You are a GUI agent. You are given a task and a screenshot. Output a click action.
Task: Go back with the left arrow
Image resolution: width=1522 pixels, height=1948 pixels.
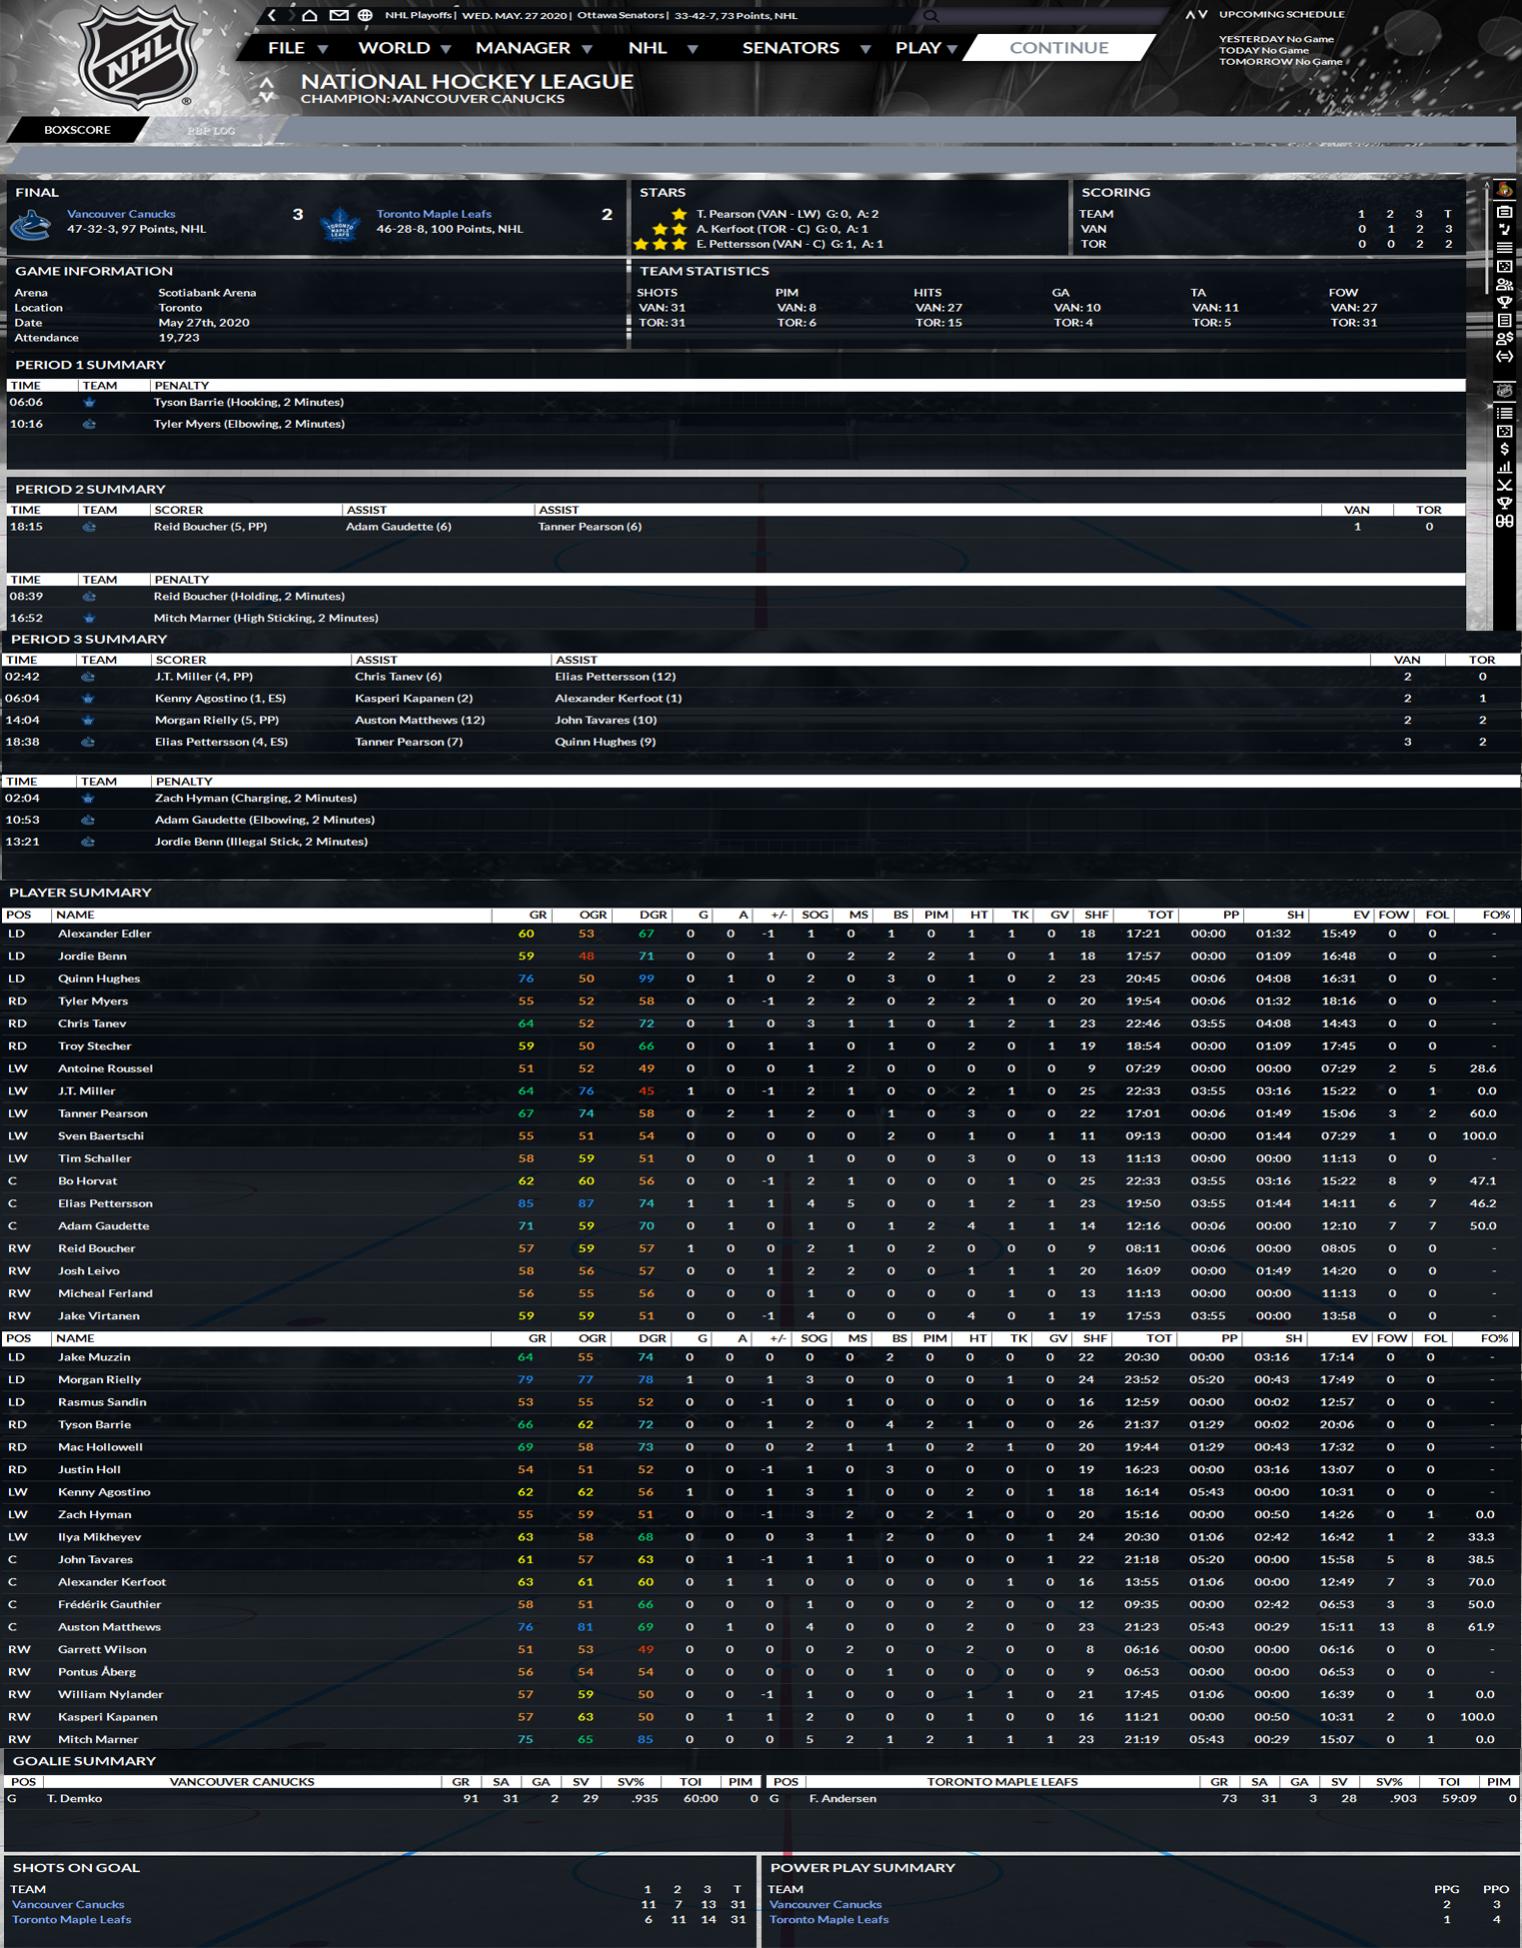pos(272,15)
